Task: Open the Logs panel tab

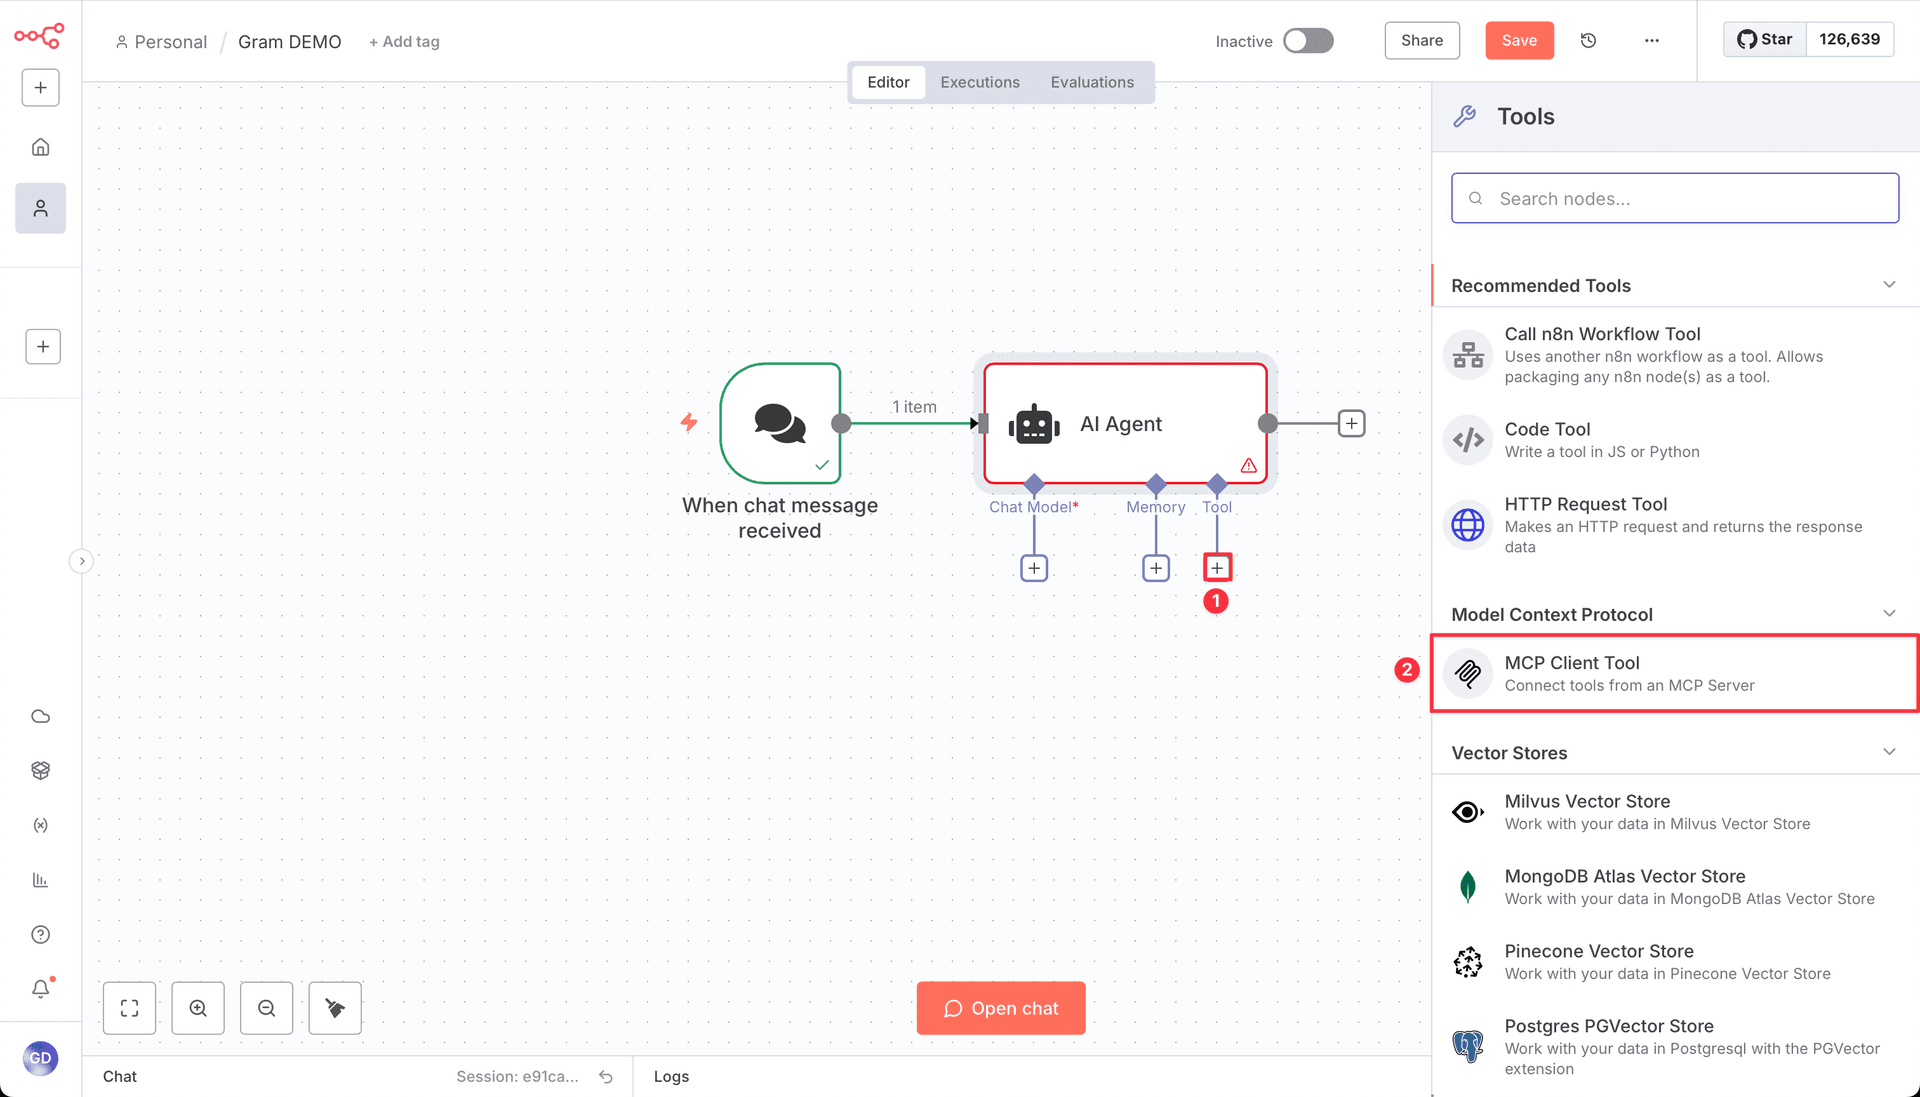Action: 671,1076
